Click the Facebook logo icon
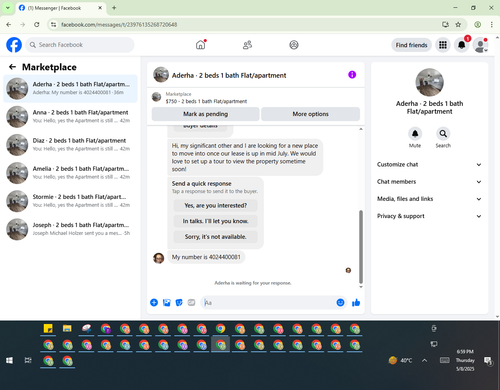This screenshot has height=390, width=500. pyautogui.click(x=14, y=45)
